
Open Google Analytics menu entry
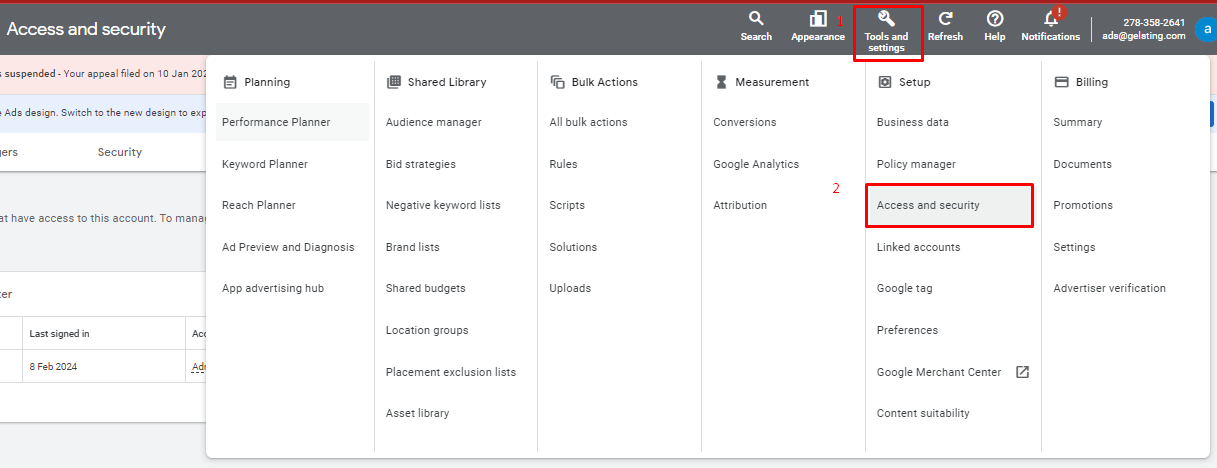point(756,164)
